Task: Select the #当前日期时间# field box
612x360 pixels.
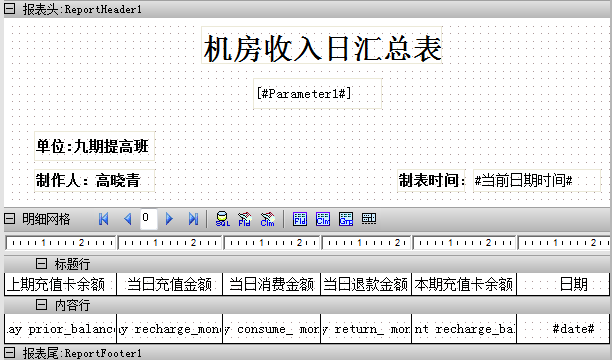Action: click(x=537, y=180)
